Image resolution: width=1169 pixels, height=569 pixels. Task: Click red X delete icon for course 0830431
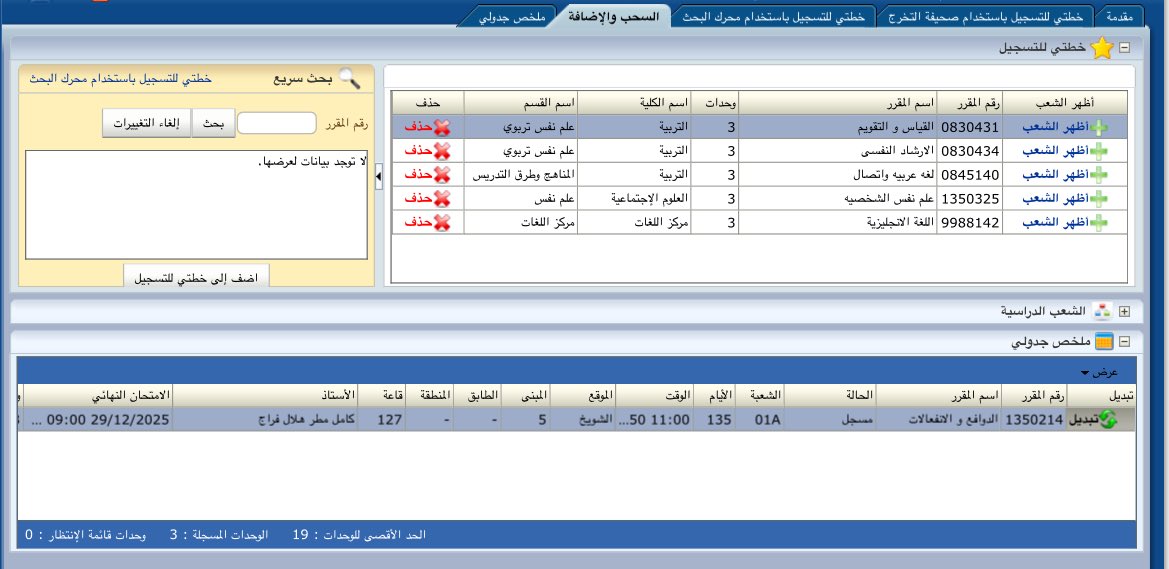(x=442, y=128)
